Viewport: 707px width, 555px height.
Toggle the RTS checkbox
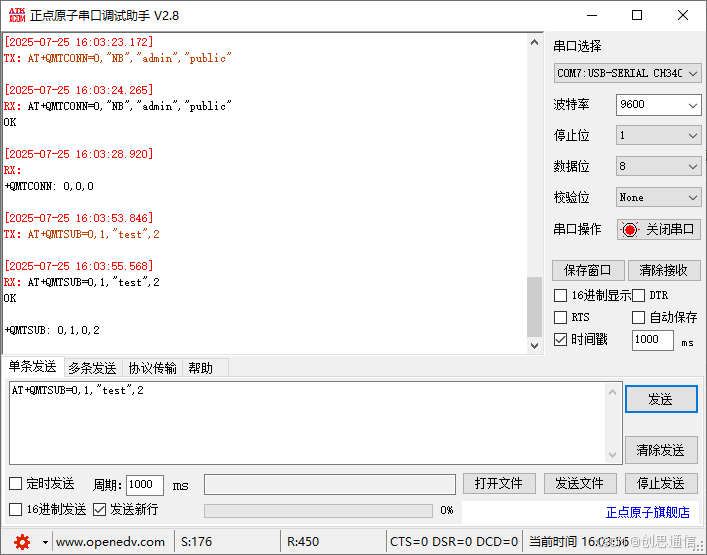[560, 317]
